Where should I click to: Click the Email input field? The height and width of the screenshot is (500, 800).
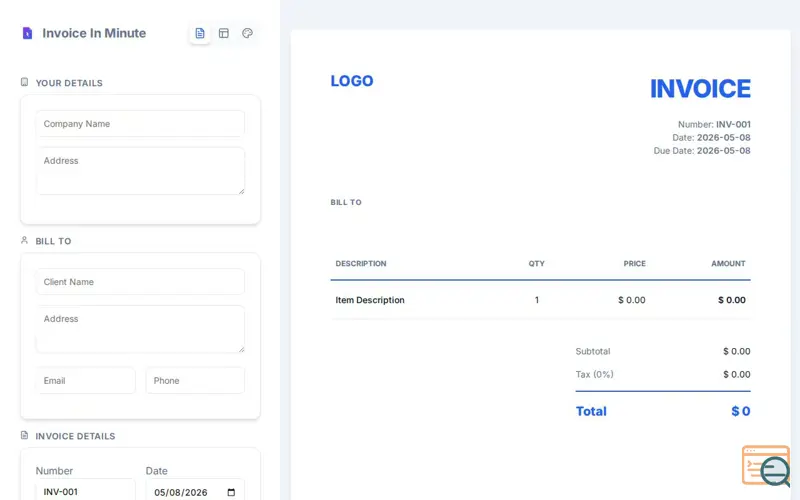pos(86,381)
